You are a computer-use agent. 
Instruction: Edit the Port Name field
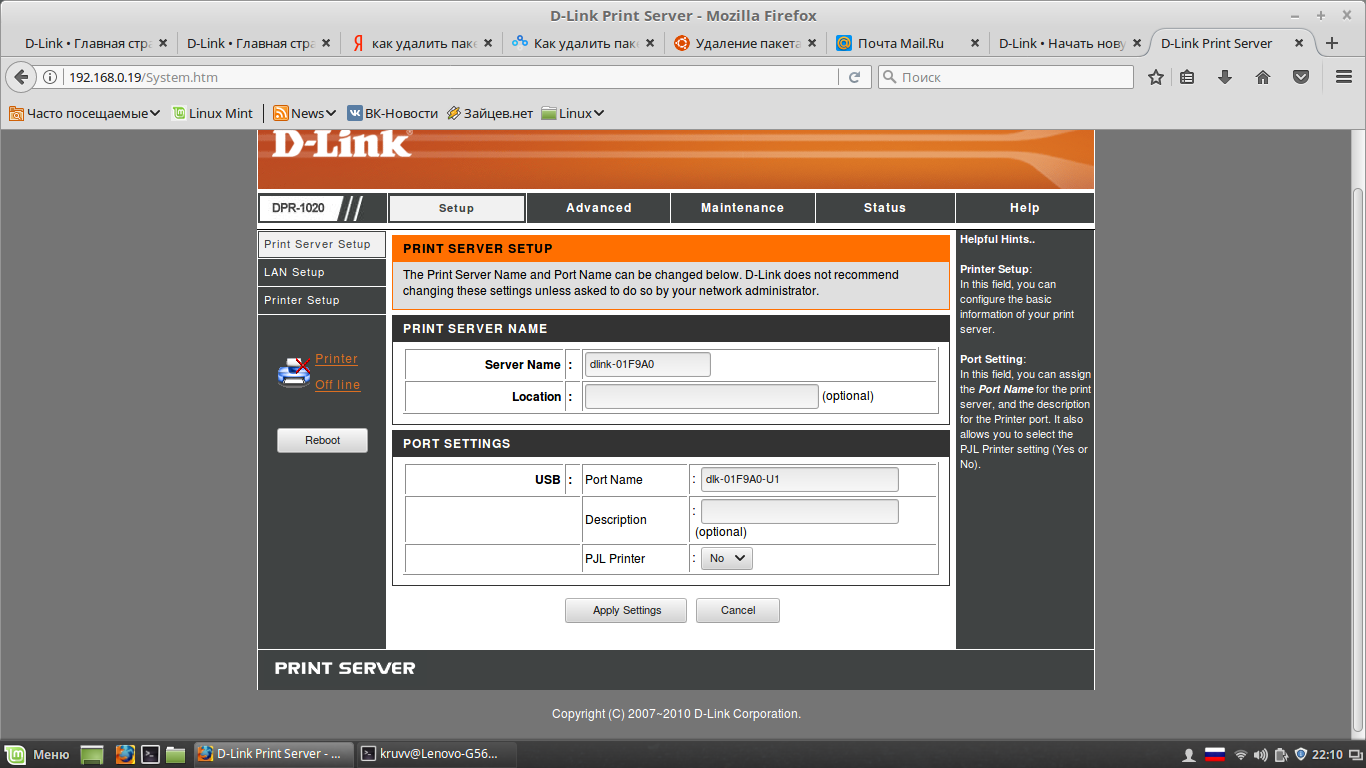(x=800, y=479)
